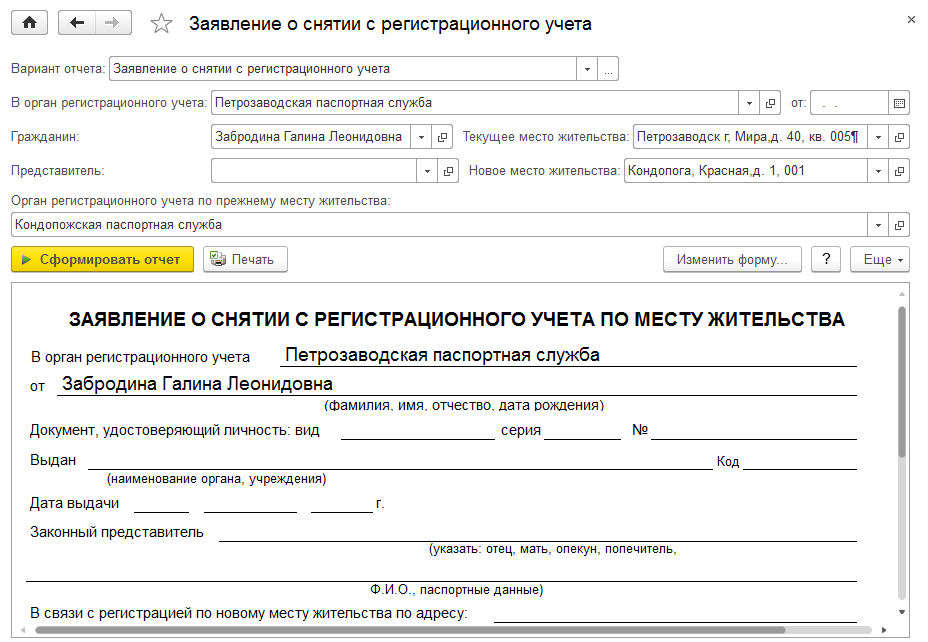This screenshot has height=642, width=928.
Task: Click the Печать button
Action: point(245,260)
